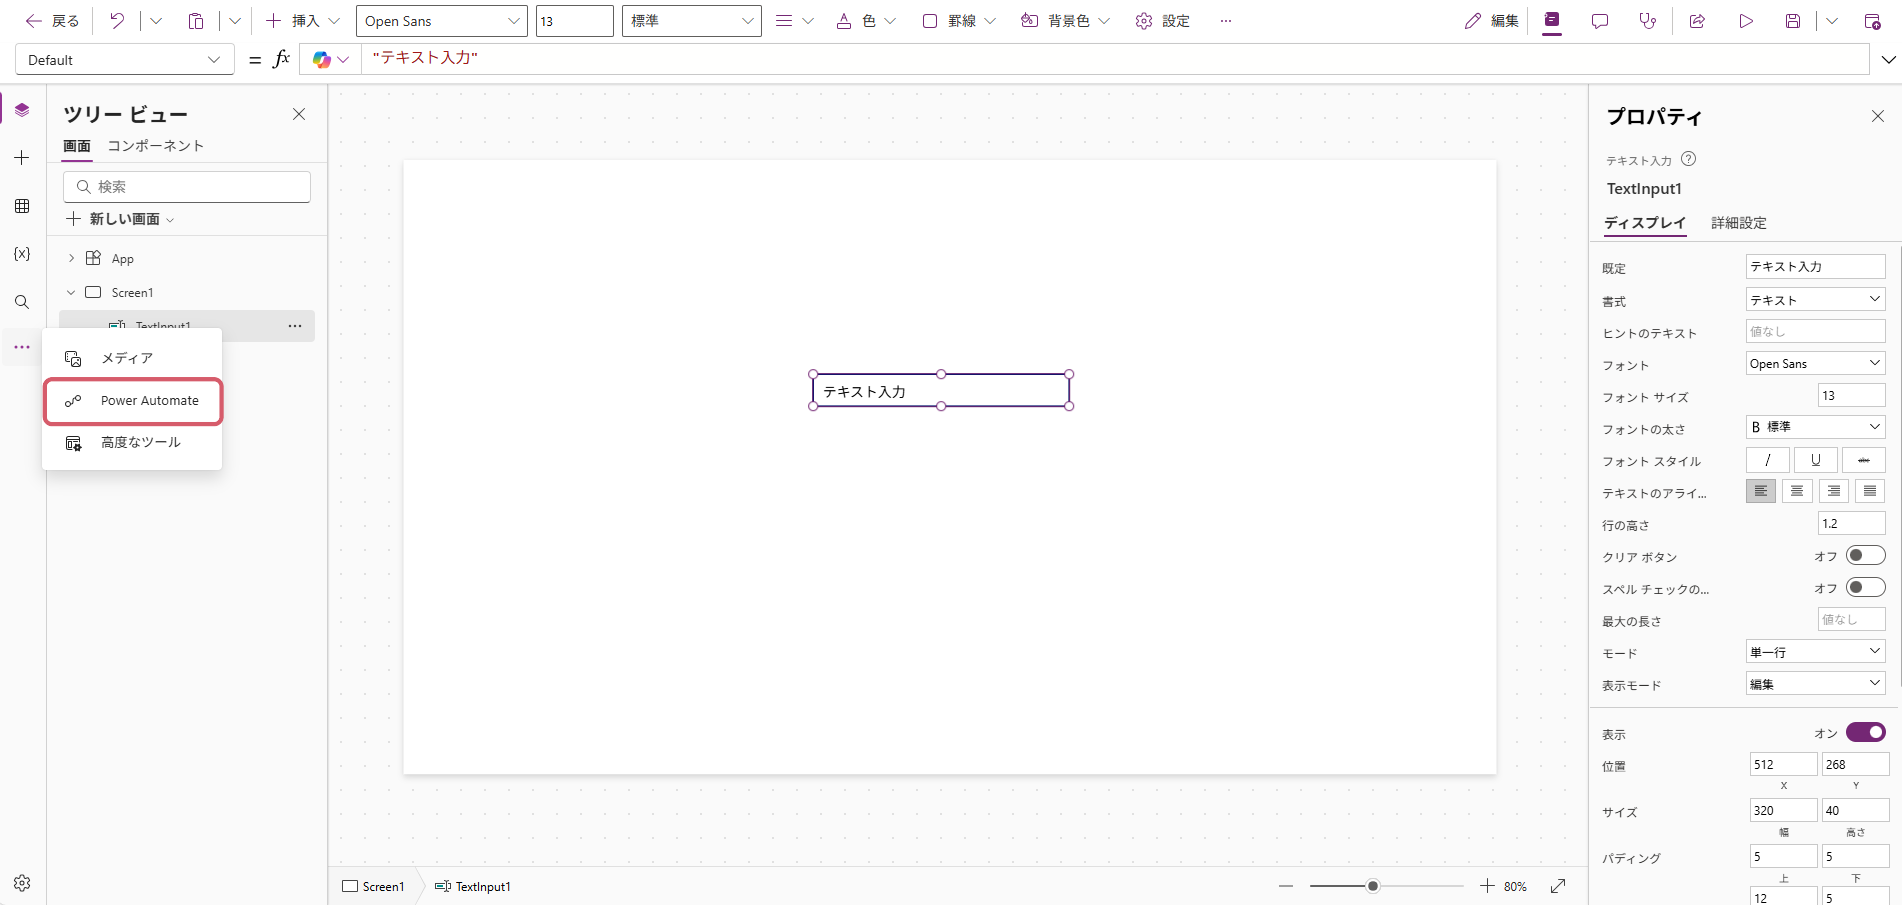This screenshot has width=1902, height=905.
Task: Expand the Default property dropdown
Action: point(124,60)
